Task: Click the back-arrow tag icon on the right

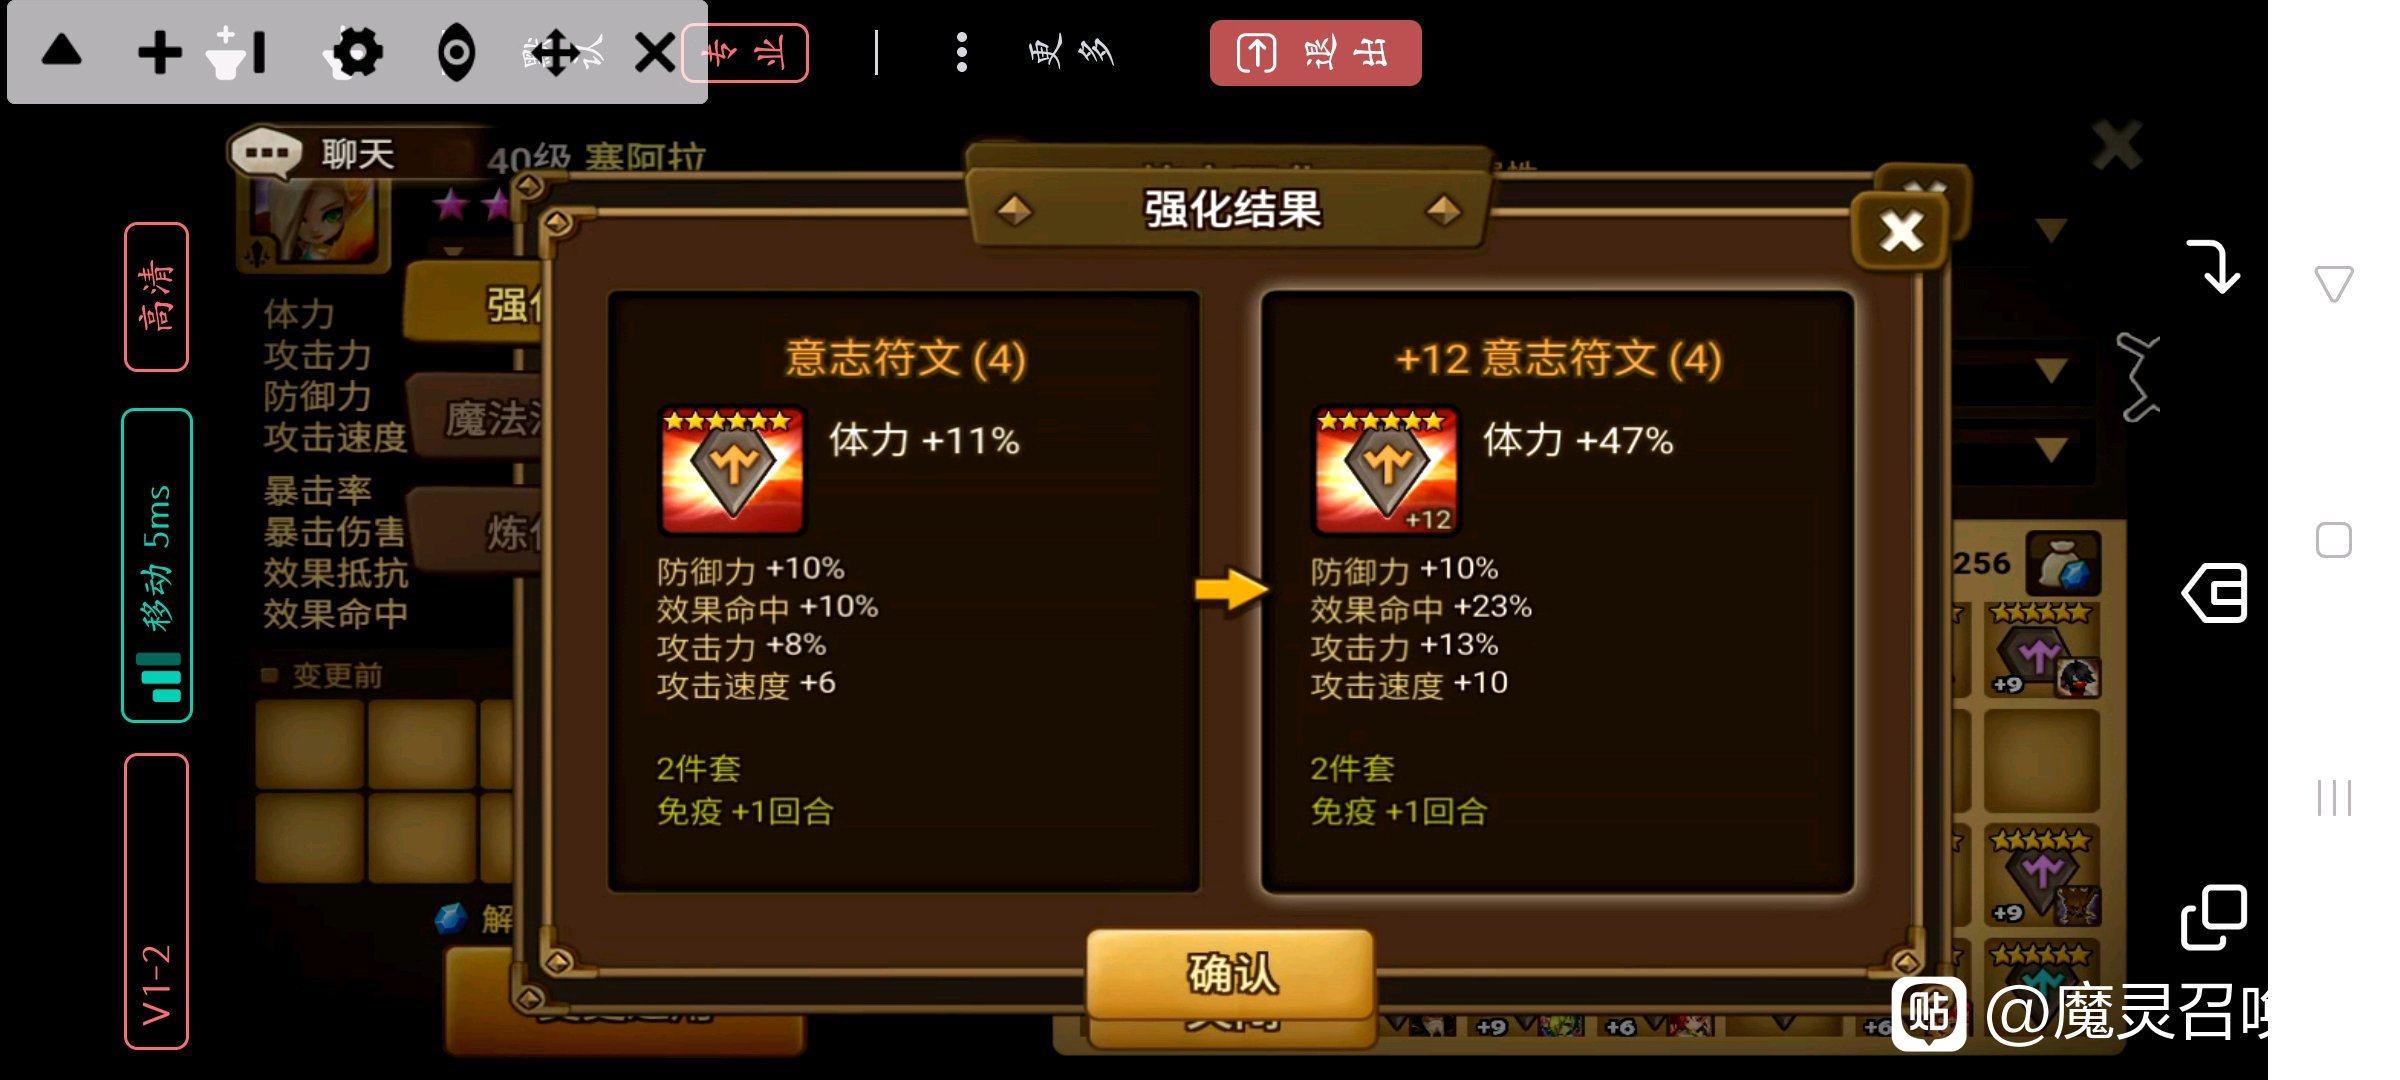Action: click(x=2215, y=593)
